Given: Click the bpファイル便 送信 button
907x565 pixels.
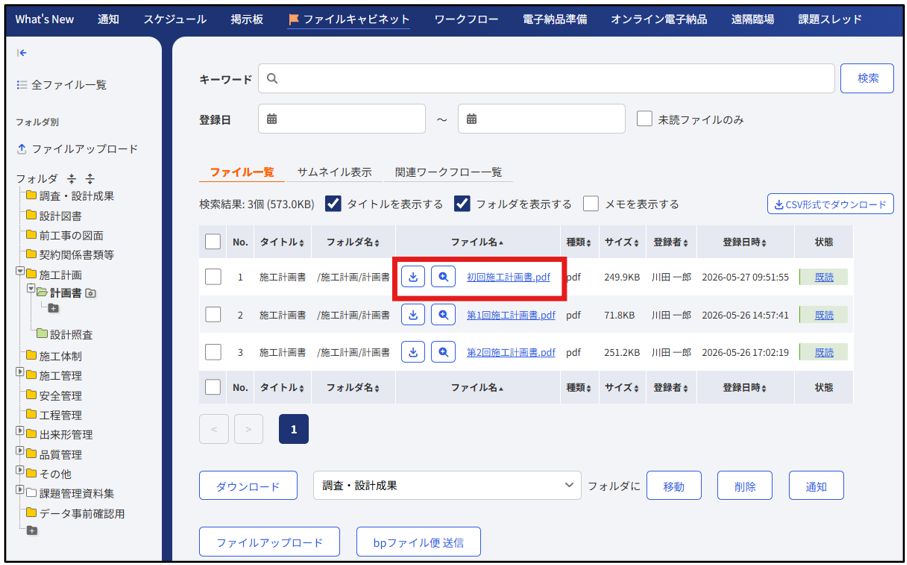Looking at the screenshot, I should tap(418, 542).
